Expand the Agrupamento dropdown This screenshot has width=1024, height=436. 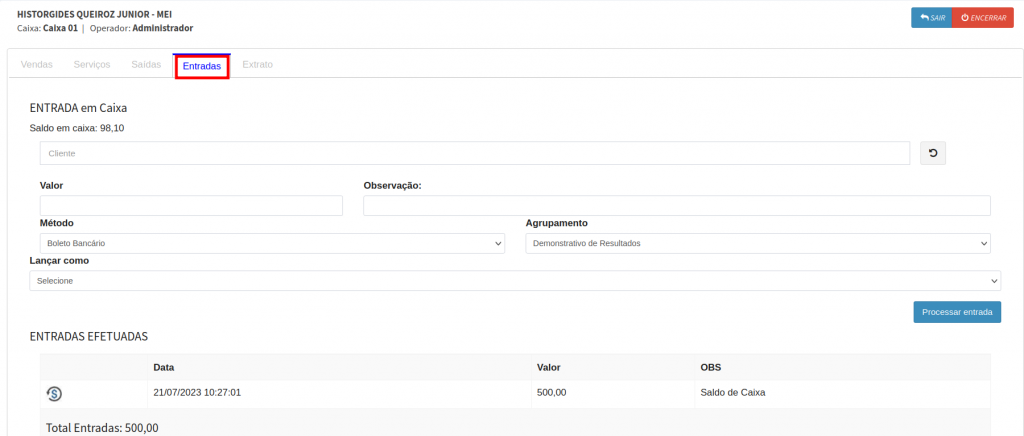pos(757,244)
